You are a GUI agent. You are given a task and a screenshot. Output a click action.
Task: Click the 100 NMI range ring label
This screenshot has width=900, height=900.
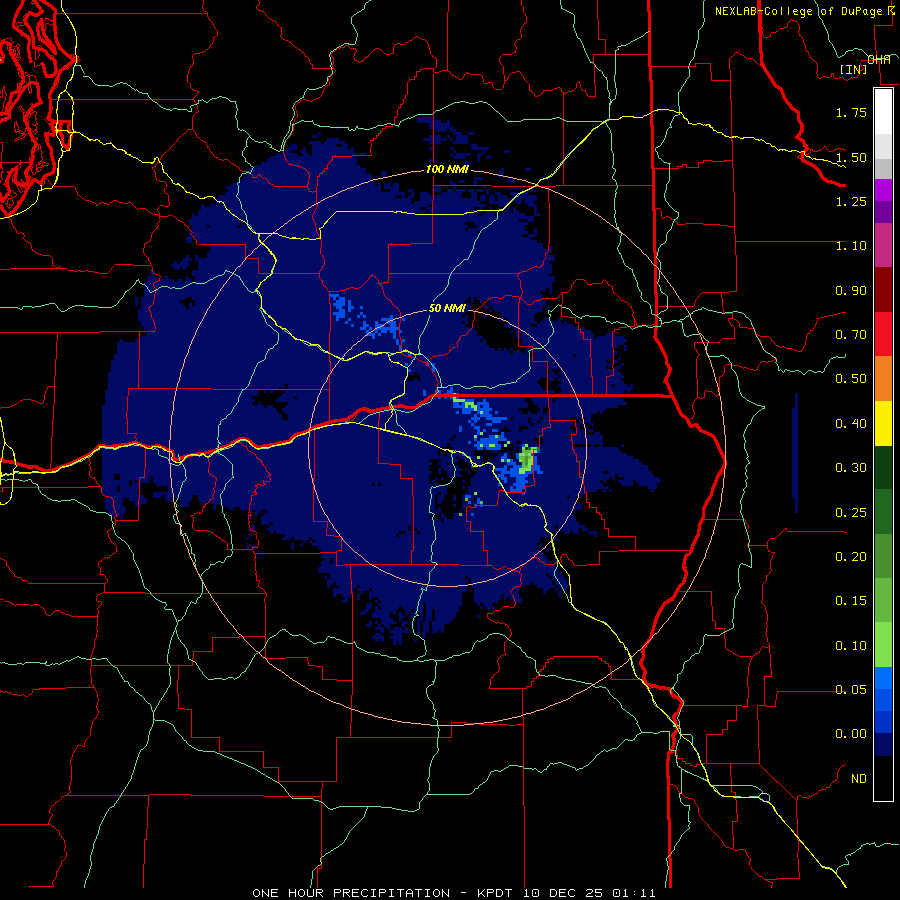(447, 169)
